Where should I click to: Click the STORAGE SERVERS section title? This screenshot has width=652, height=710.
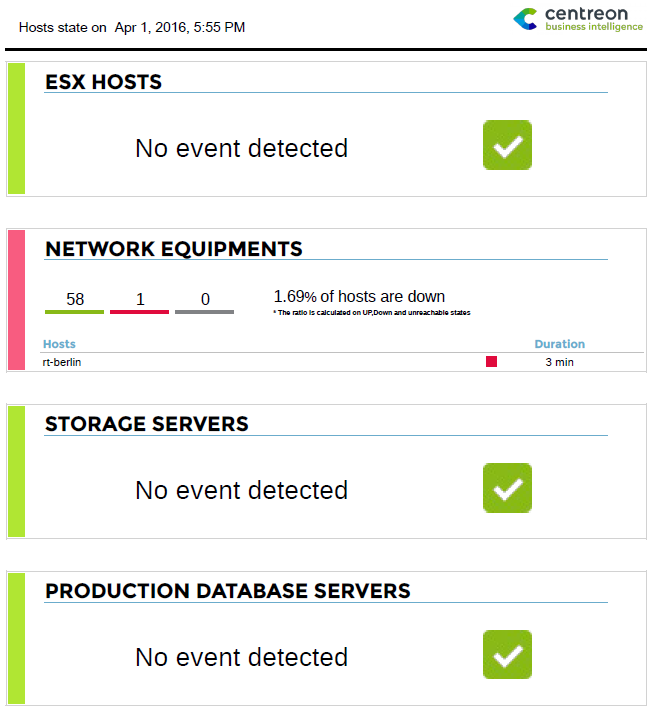pyautogui.click(x=147, y=424)
